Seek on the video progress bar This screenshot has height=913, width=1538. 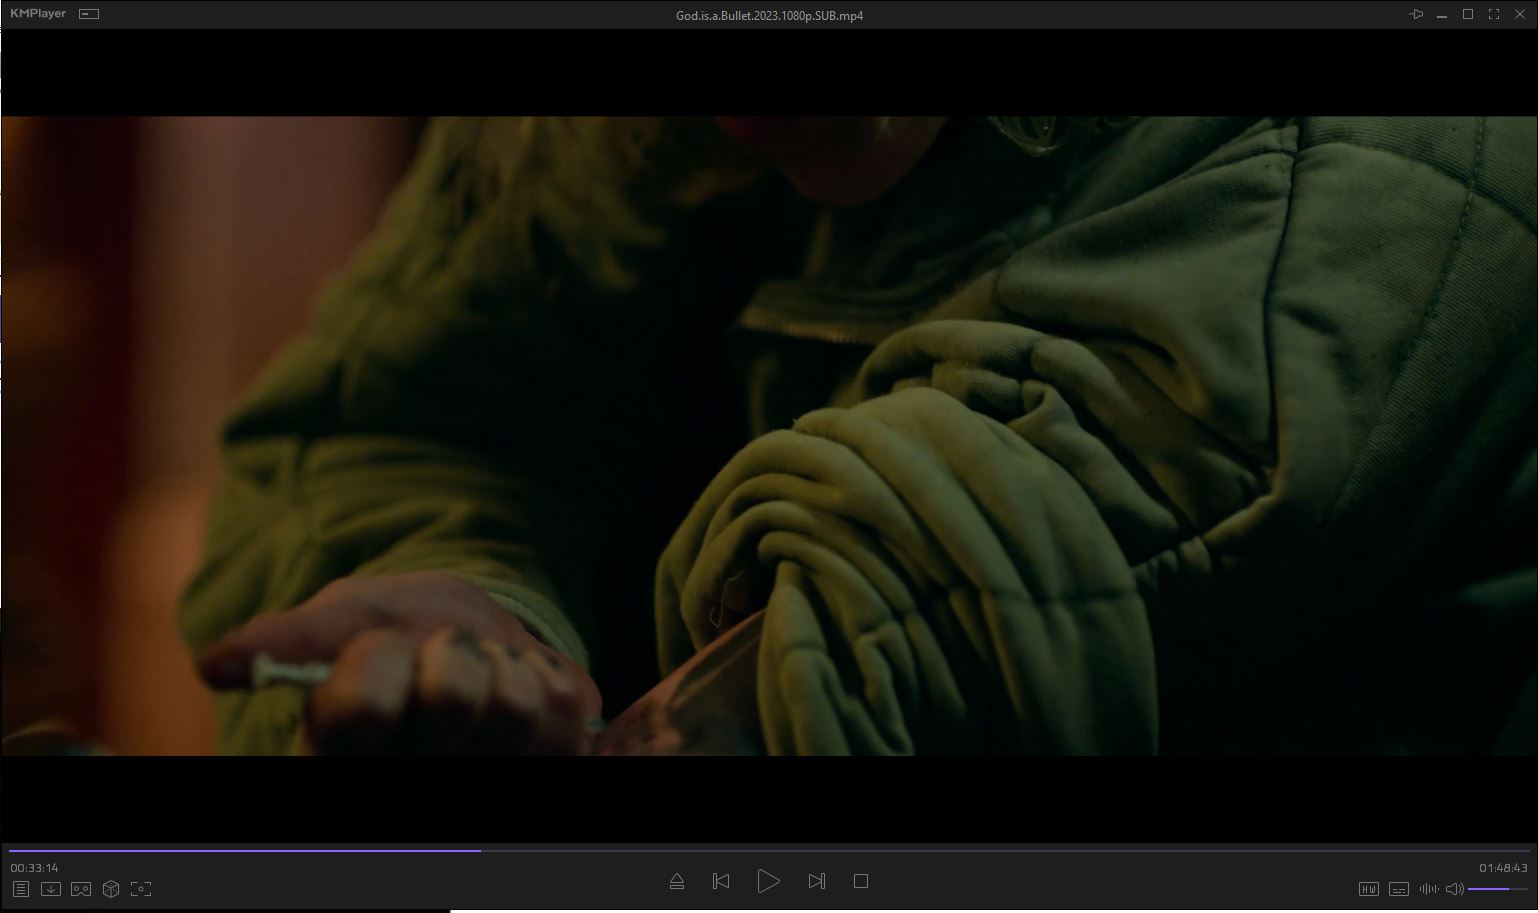point(700,851)
